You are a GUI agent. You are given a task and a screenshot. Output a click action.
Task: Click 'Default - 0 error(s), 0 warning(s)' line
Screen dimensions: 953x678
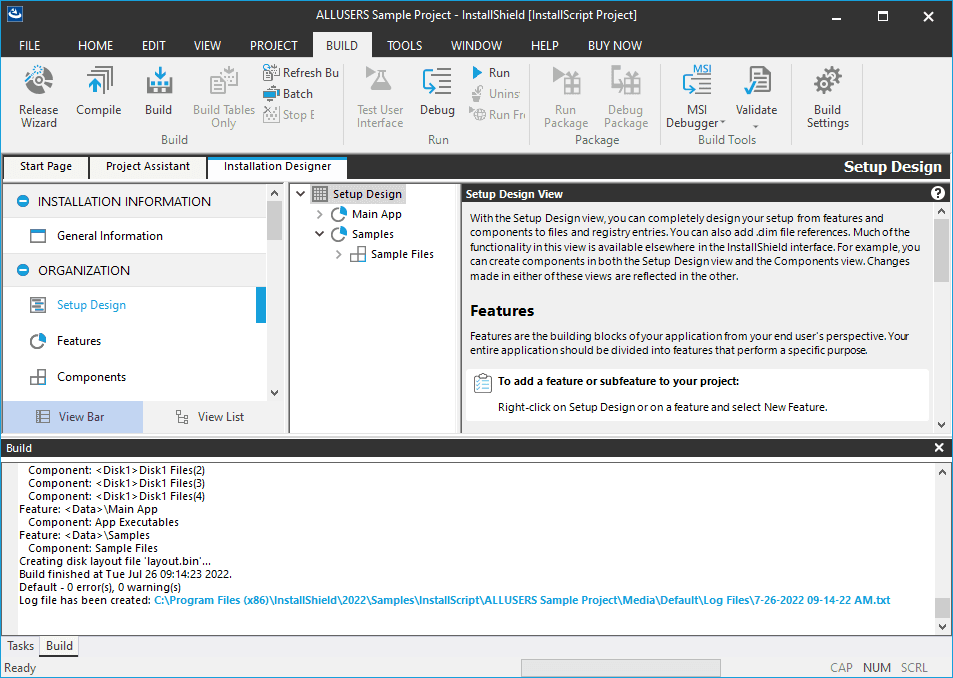tap(100, 587)
